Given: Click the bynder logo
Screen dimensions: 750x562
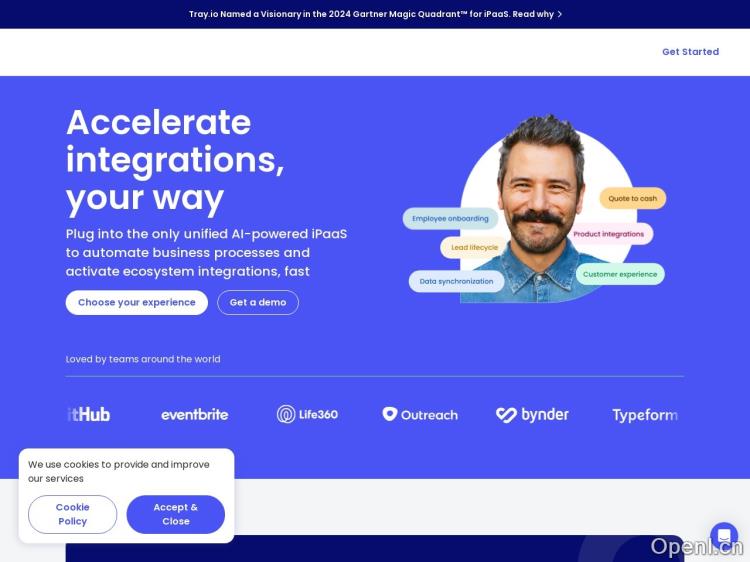Looking at the screenshot, I should (x=532, y=415).
